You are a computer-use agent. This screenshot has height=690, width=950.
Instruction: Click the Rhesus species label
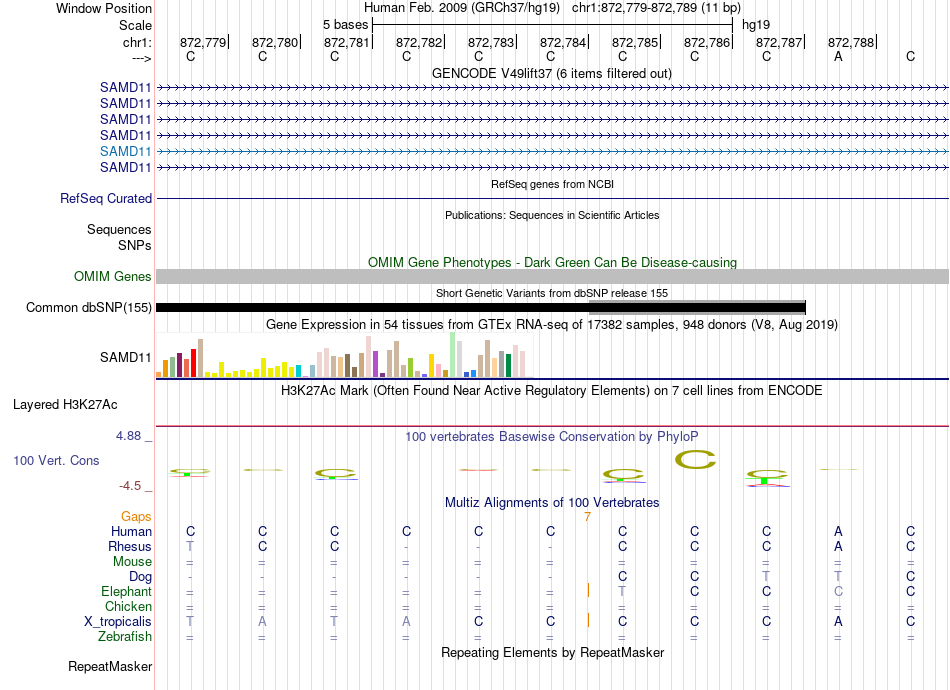coord(130,546)
